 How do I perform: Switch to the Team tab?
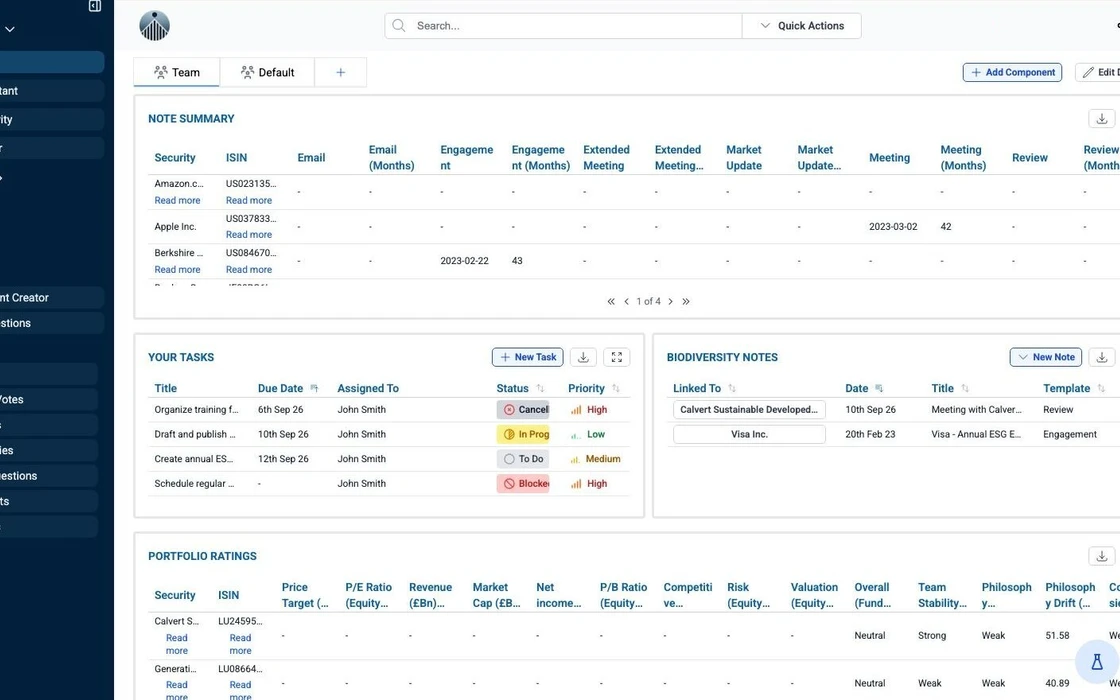tap(176, 72)
